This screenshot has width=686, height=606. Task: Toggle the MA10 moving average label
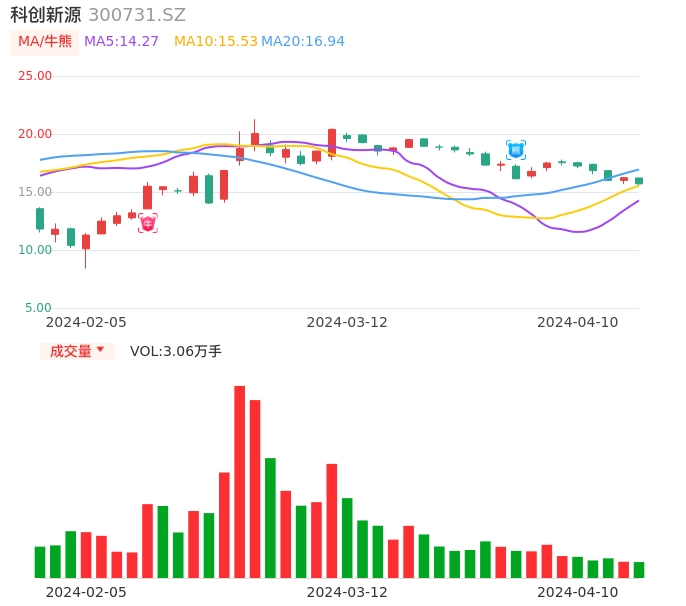tap(216, 42)
